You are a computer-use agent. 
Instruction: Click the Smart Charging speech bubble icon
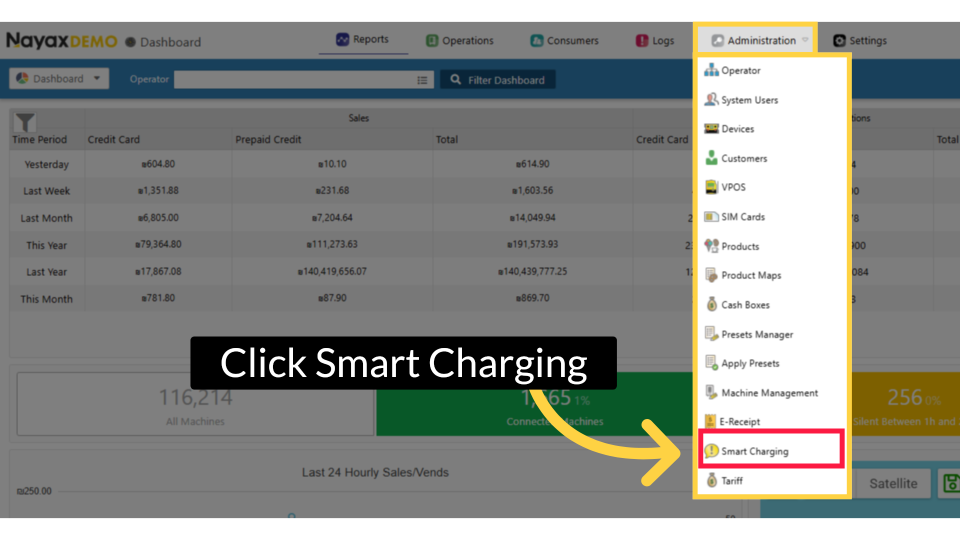[711, 451]
